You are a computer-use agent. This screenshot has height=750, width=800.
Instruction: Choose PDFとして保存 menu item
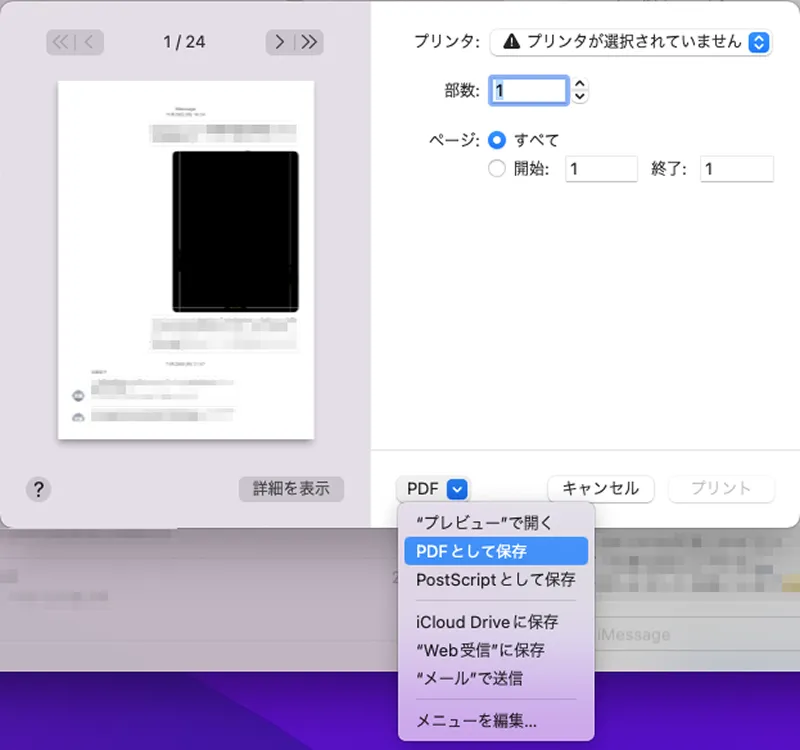point(496,551)
